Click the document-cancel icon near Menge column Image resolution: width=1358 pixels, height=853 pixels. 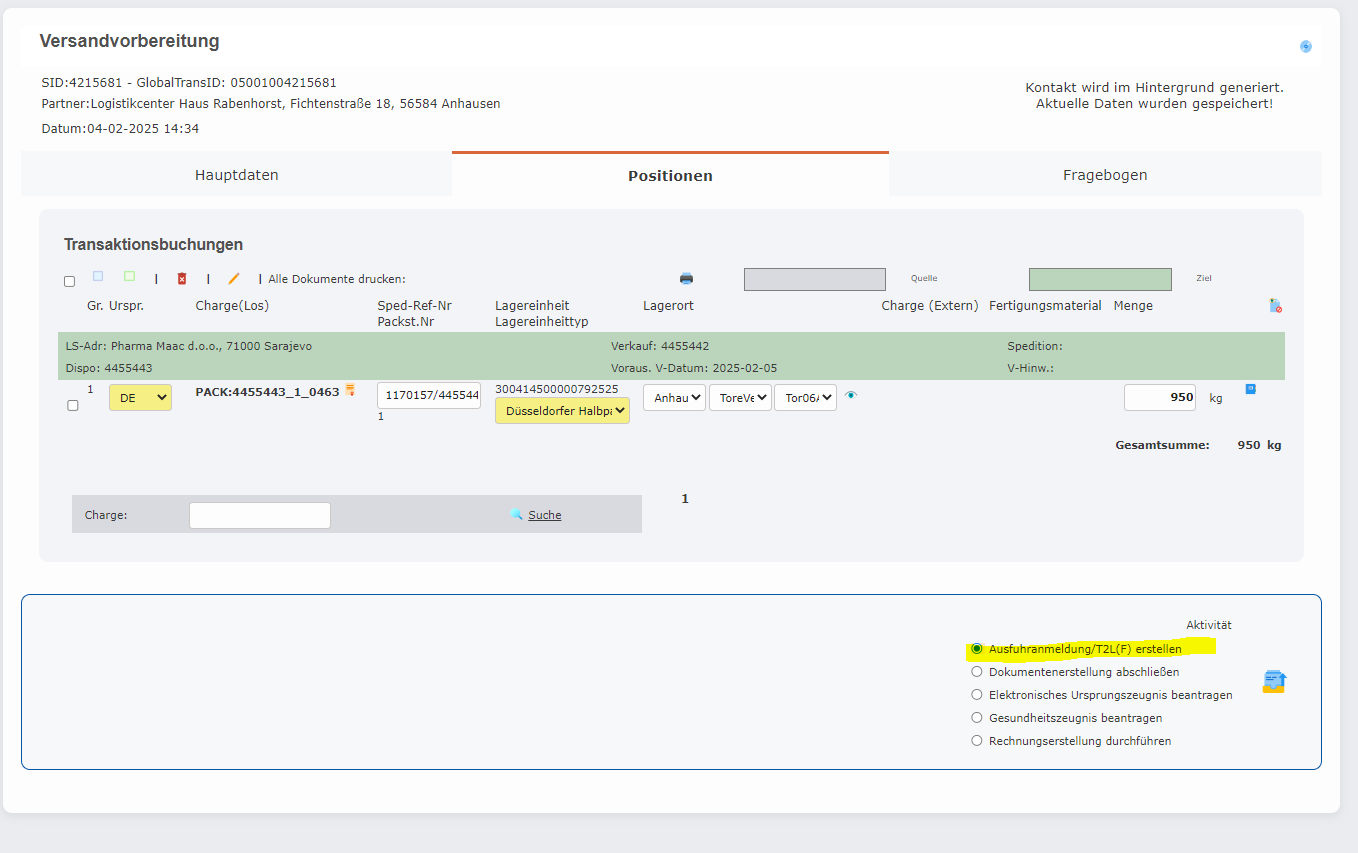(x=1277, y=305)
